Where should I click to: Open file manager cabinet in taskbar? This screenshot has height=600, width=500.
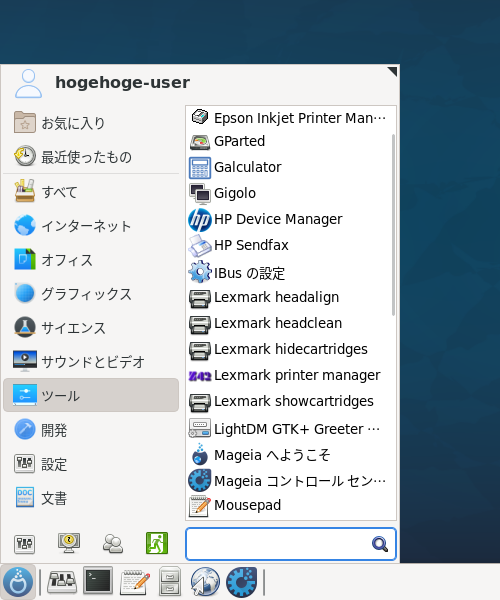170,581
